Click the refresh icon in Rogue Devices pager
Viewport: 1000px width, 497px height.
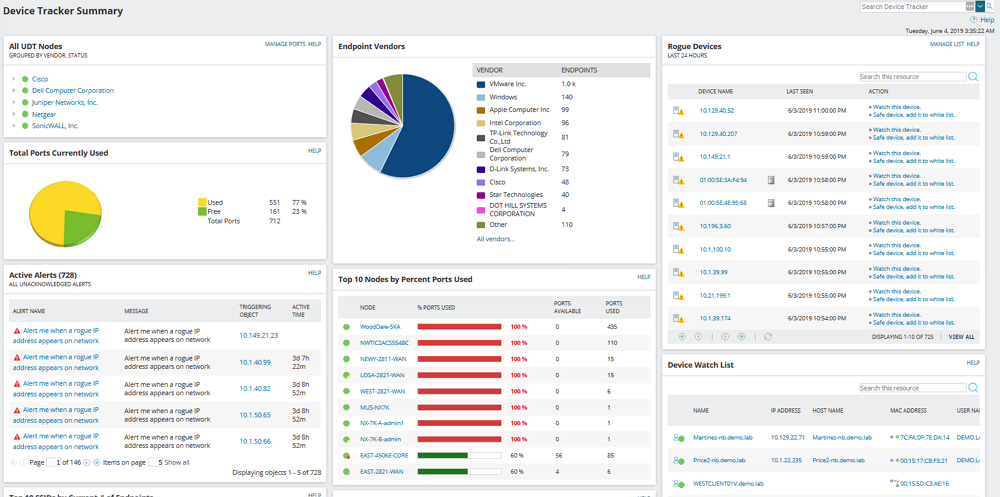tap(768, 336)
